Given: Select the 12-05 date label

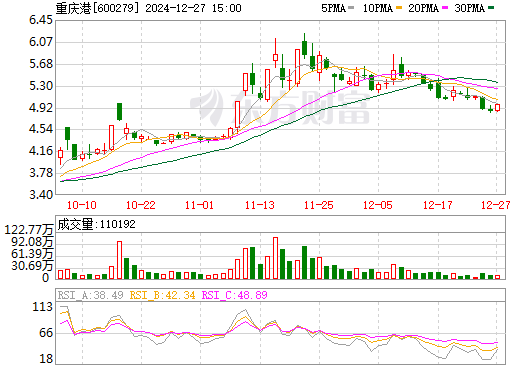Looking at the screenshot, I should coord(378,205).
